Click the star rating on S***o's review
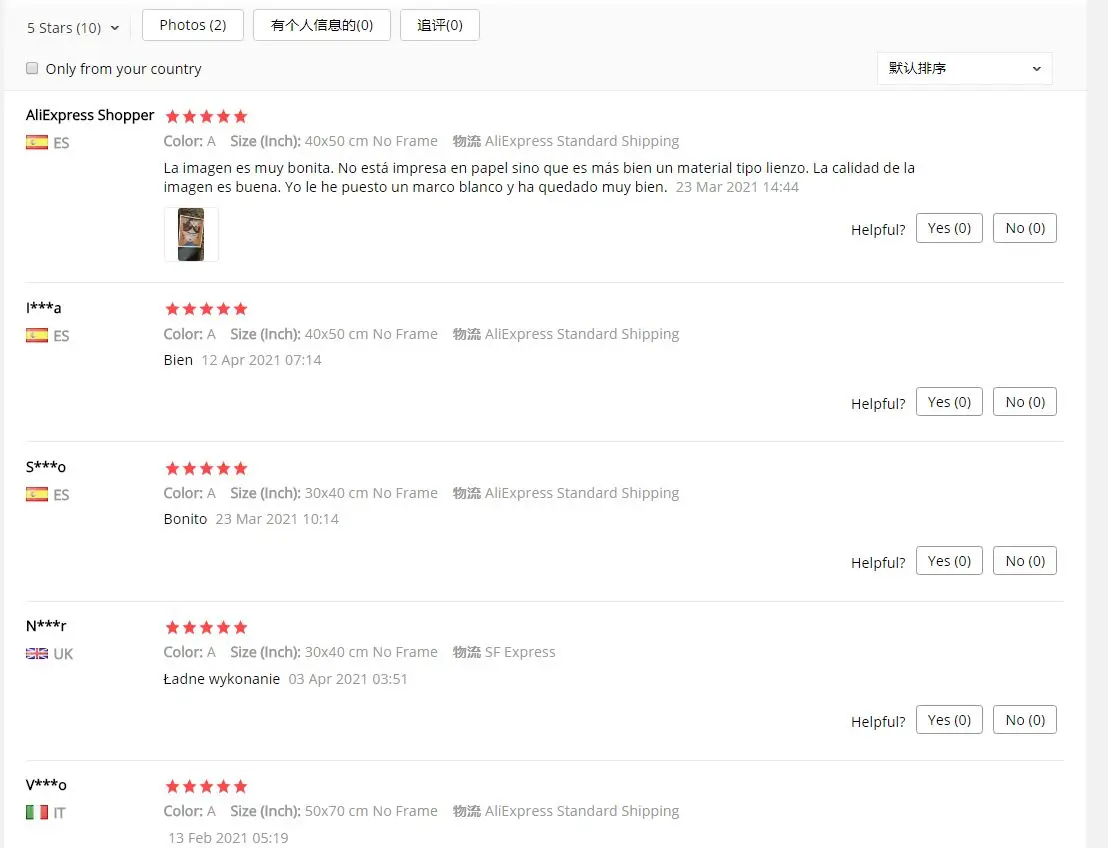 coord(206,469)
